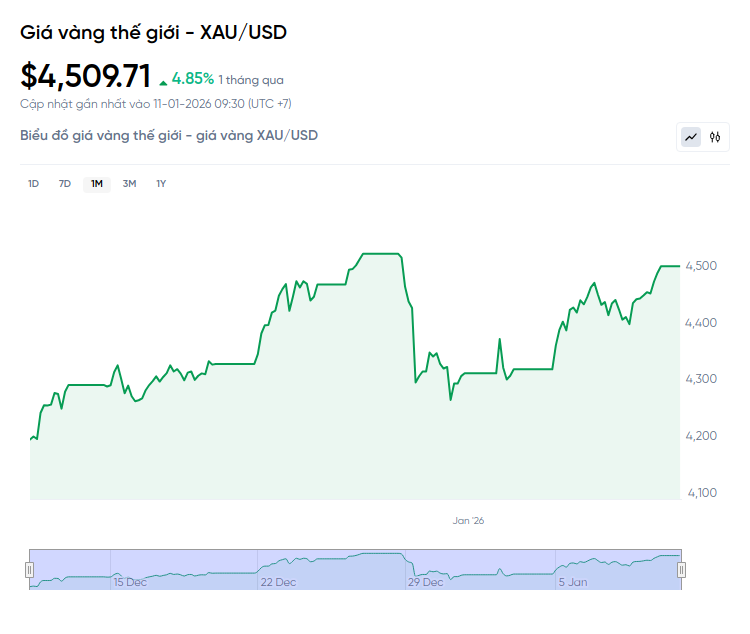
Task: Click the green price-up triangle indicator
Action: pyautogui.click(x=163, y=80)
